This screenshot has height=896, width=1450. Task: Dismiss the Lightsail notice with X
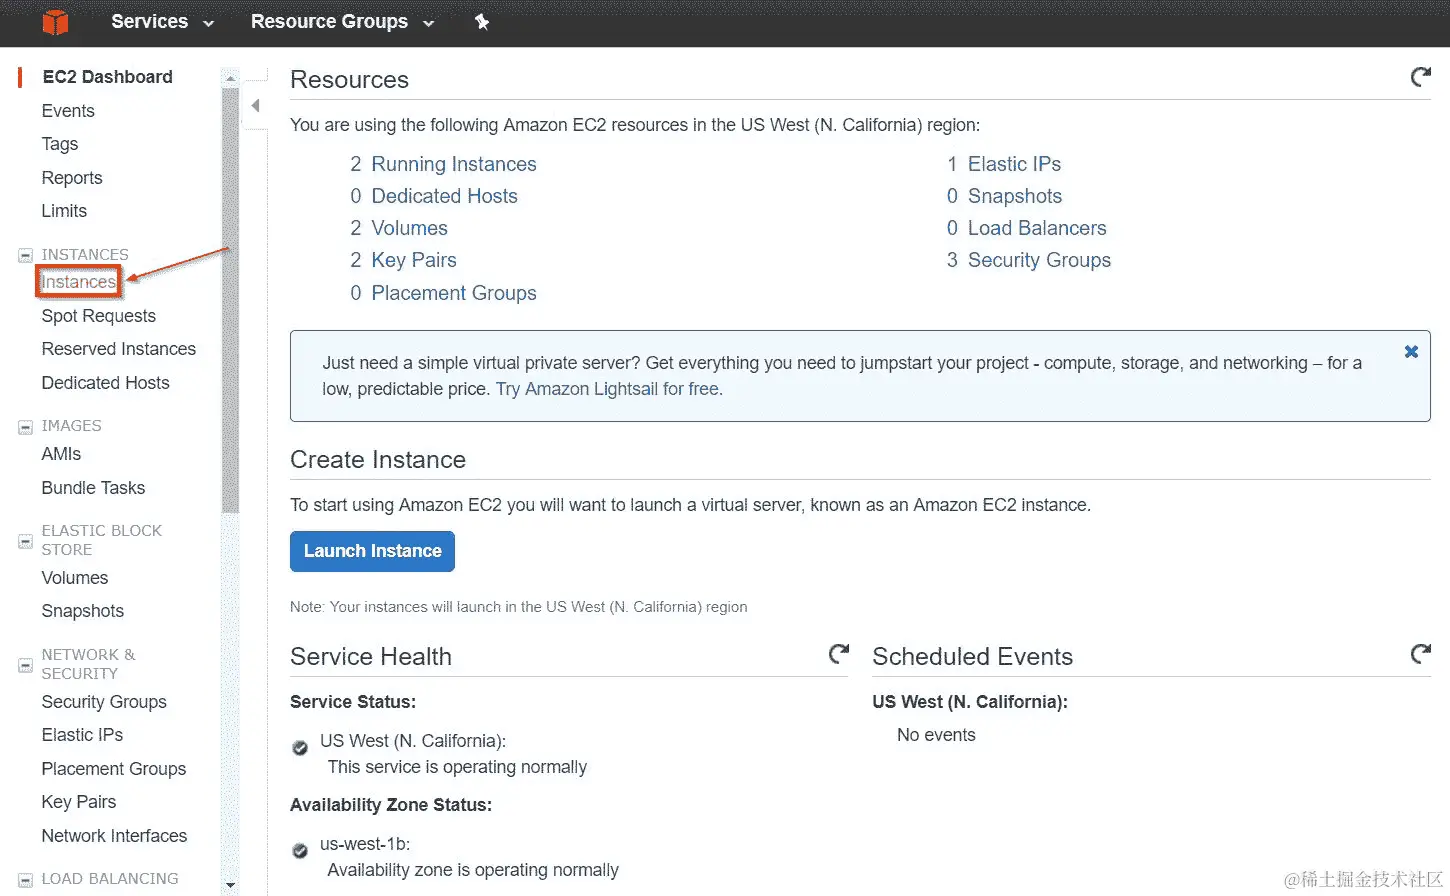click(x=1411, y=352)
